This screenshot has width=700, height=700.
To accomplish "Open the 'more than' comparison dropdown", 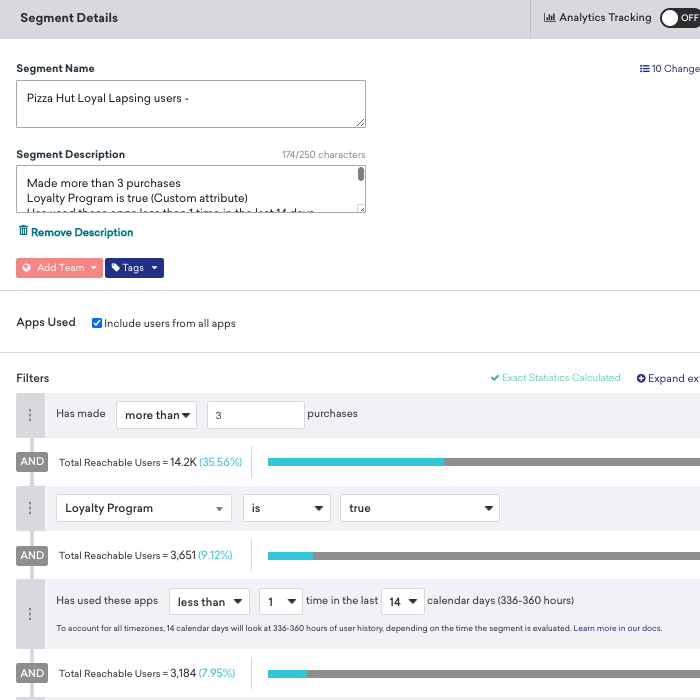I will tap(158, 415).
